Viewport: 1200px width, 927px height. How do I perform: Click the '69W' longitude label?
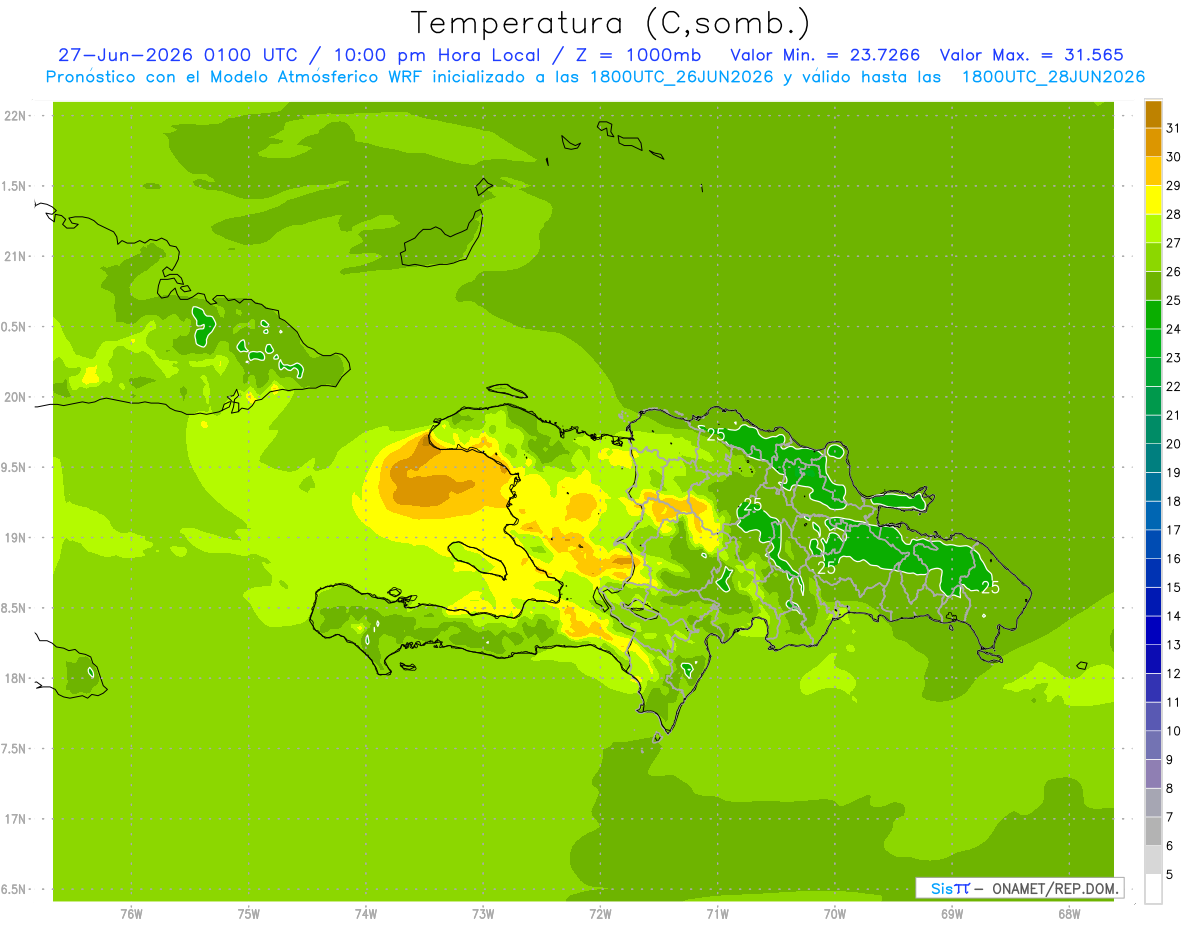click(x=952, y=913)
